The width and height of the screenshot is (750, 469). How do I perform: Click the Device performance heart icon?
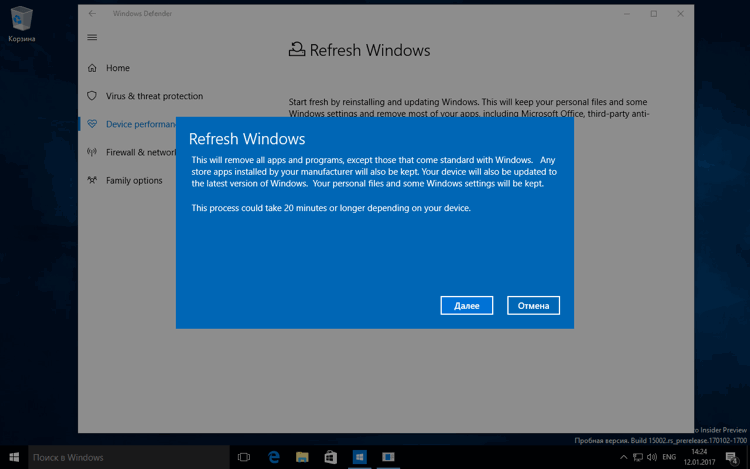(92, 124)
